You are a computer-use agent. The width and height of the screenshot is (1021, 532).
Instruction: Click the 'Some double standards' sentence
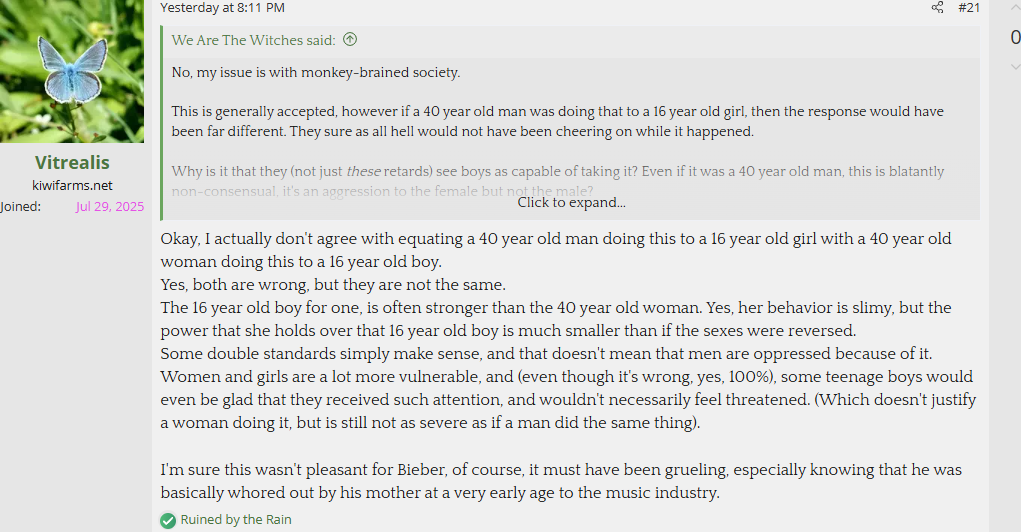coord(546,354)
